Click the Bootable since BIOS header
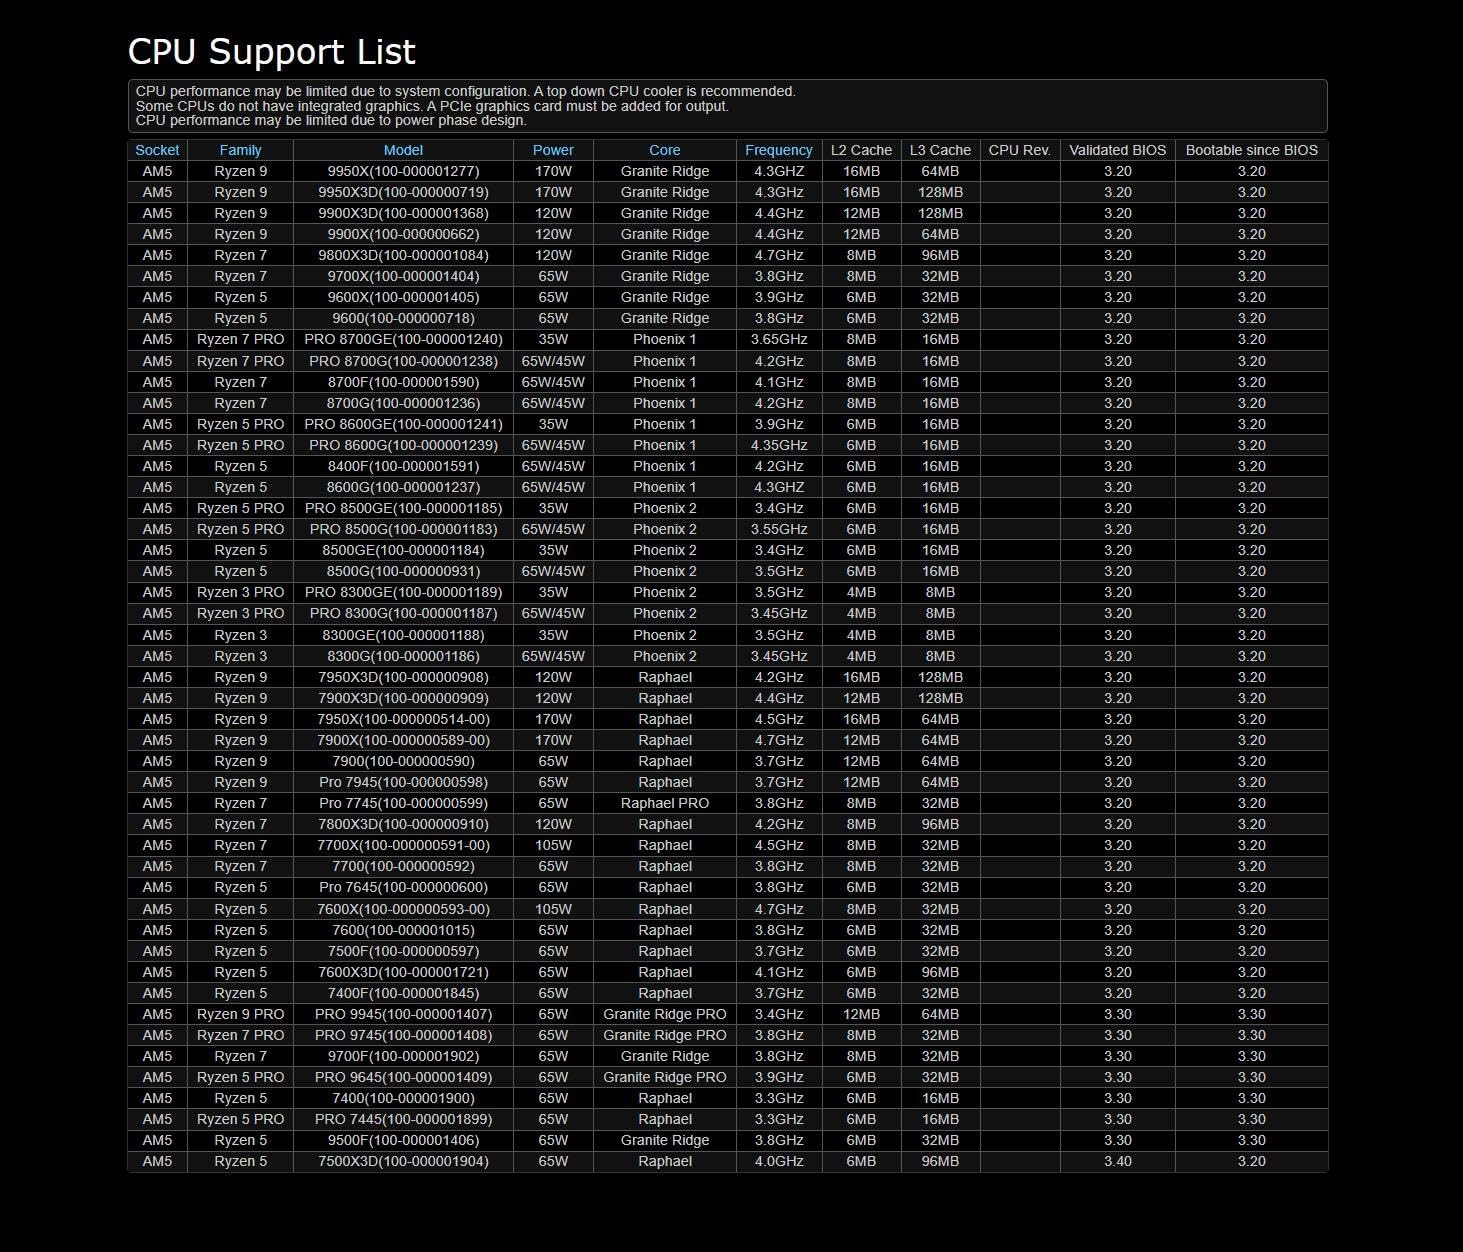Image resolution: width=1463 pixels, height=1252 pixels. (x=1251, y=150)
